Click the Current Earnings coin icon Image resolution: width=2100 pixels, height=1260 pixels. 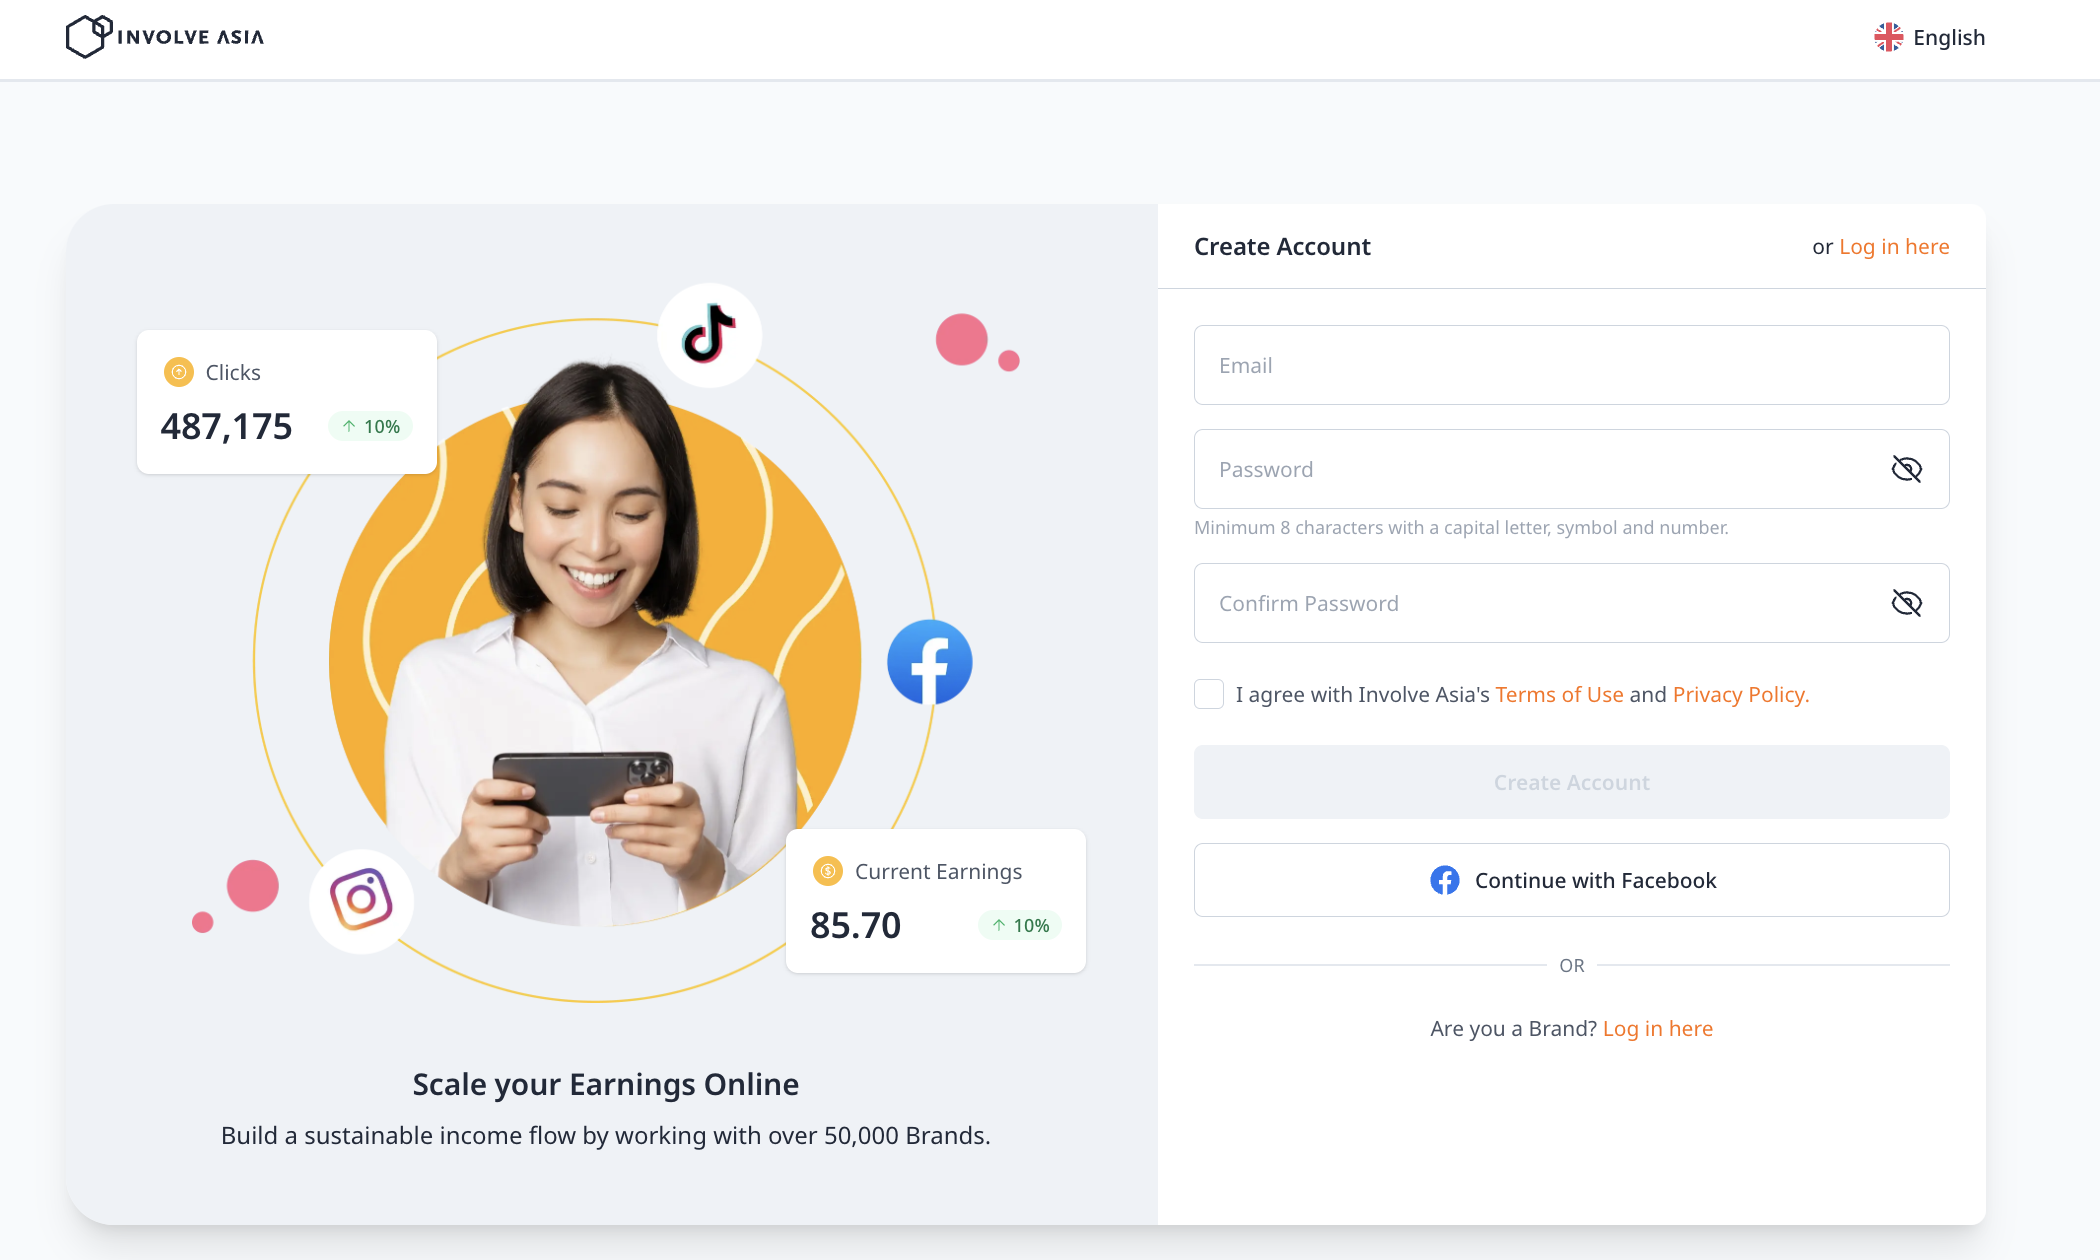click(x=828, y=871)
